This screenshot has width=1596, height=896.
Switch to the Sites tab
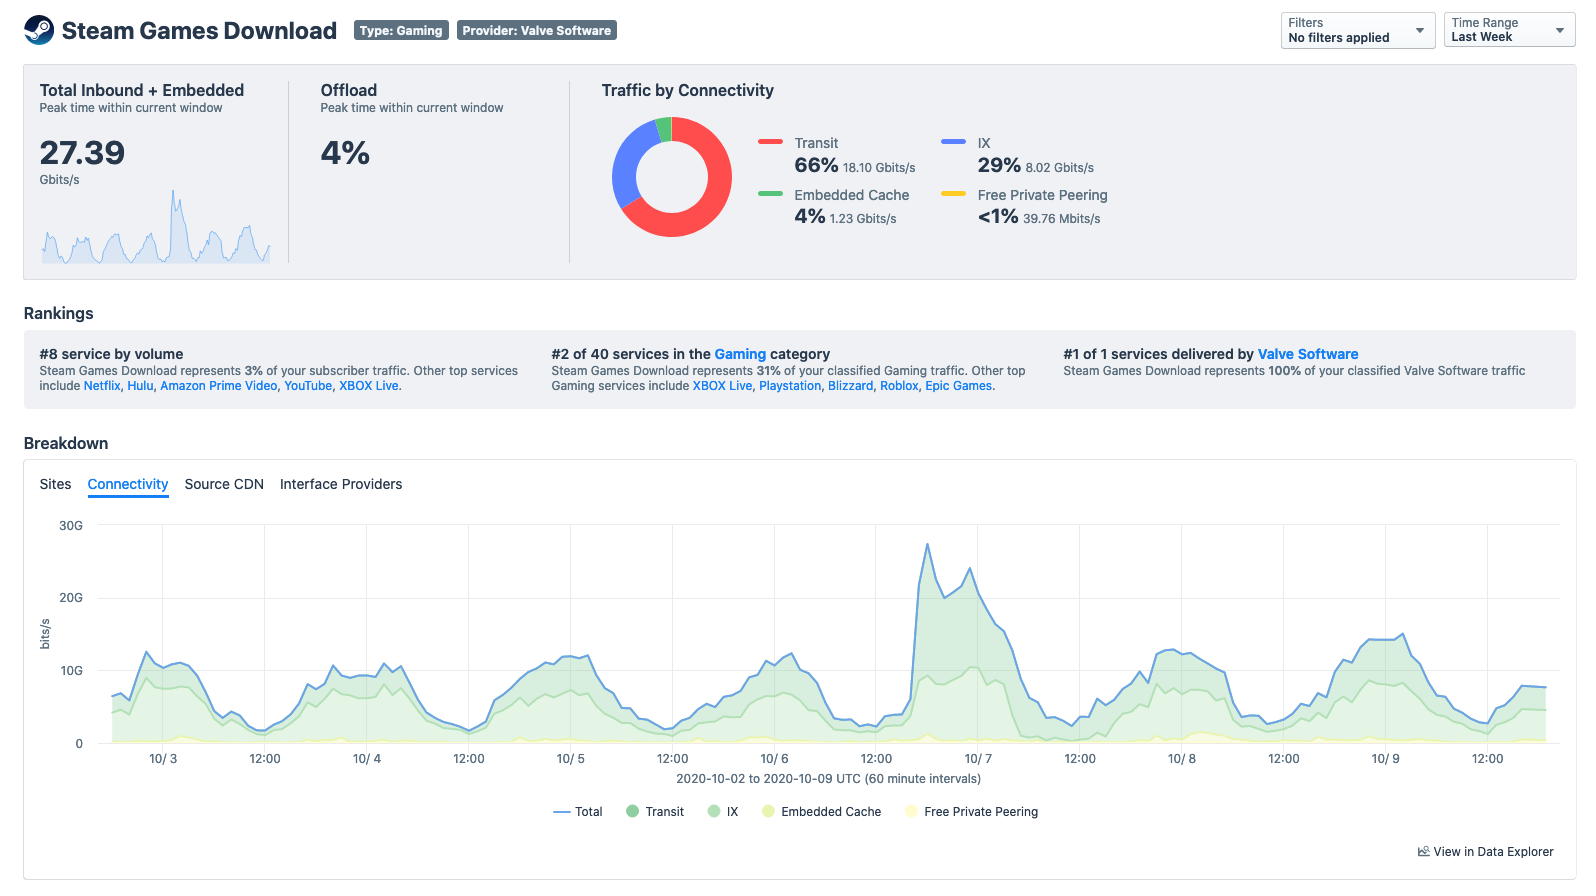point(56,484)
